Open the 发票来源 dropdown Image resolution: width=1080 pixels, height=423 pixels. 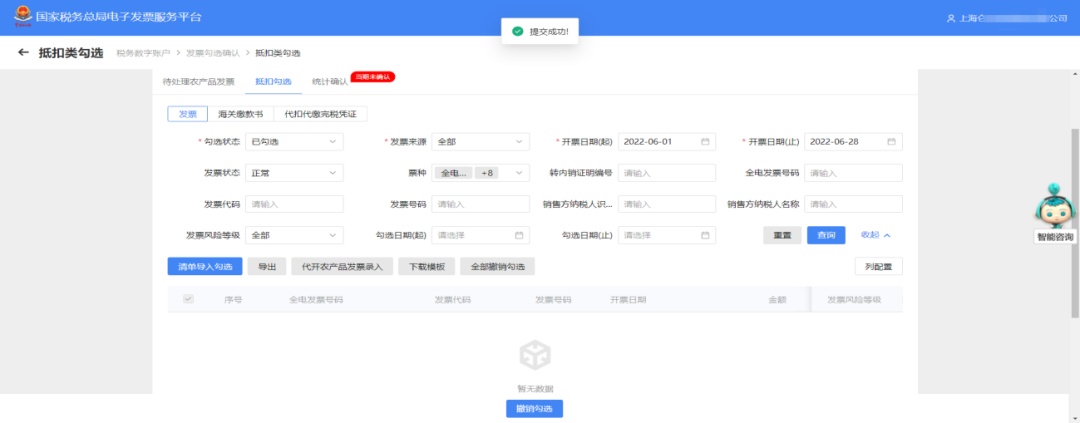pos(480,142)
